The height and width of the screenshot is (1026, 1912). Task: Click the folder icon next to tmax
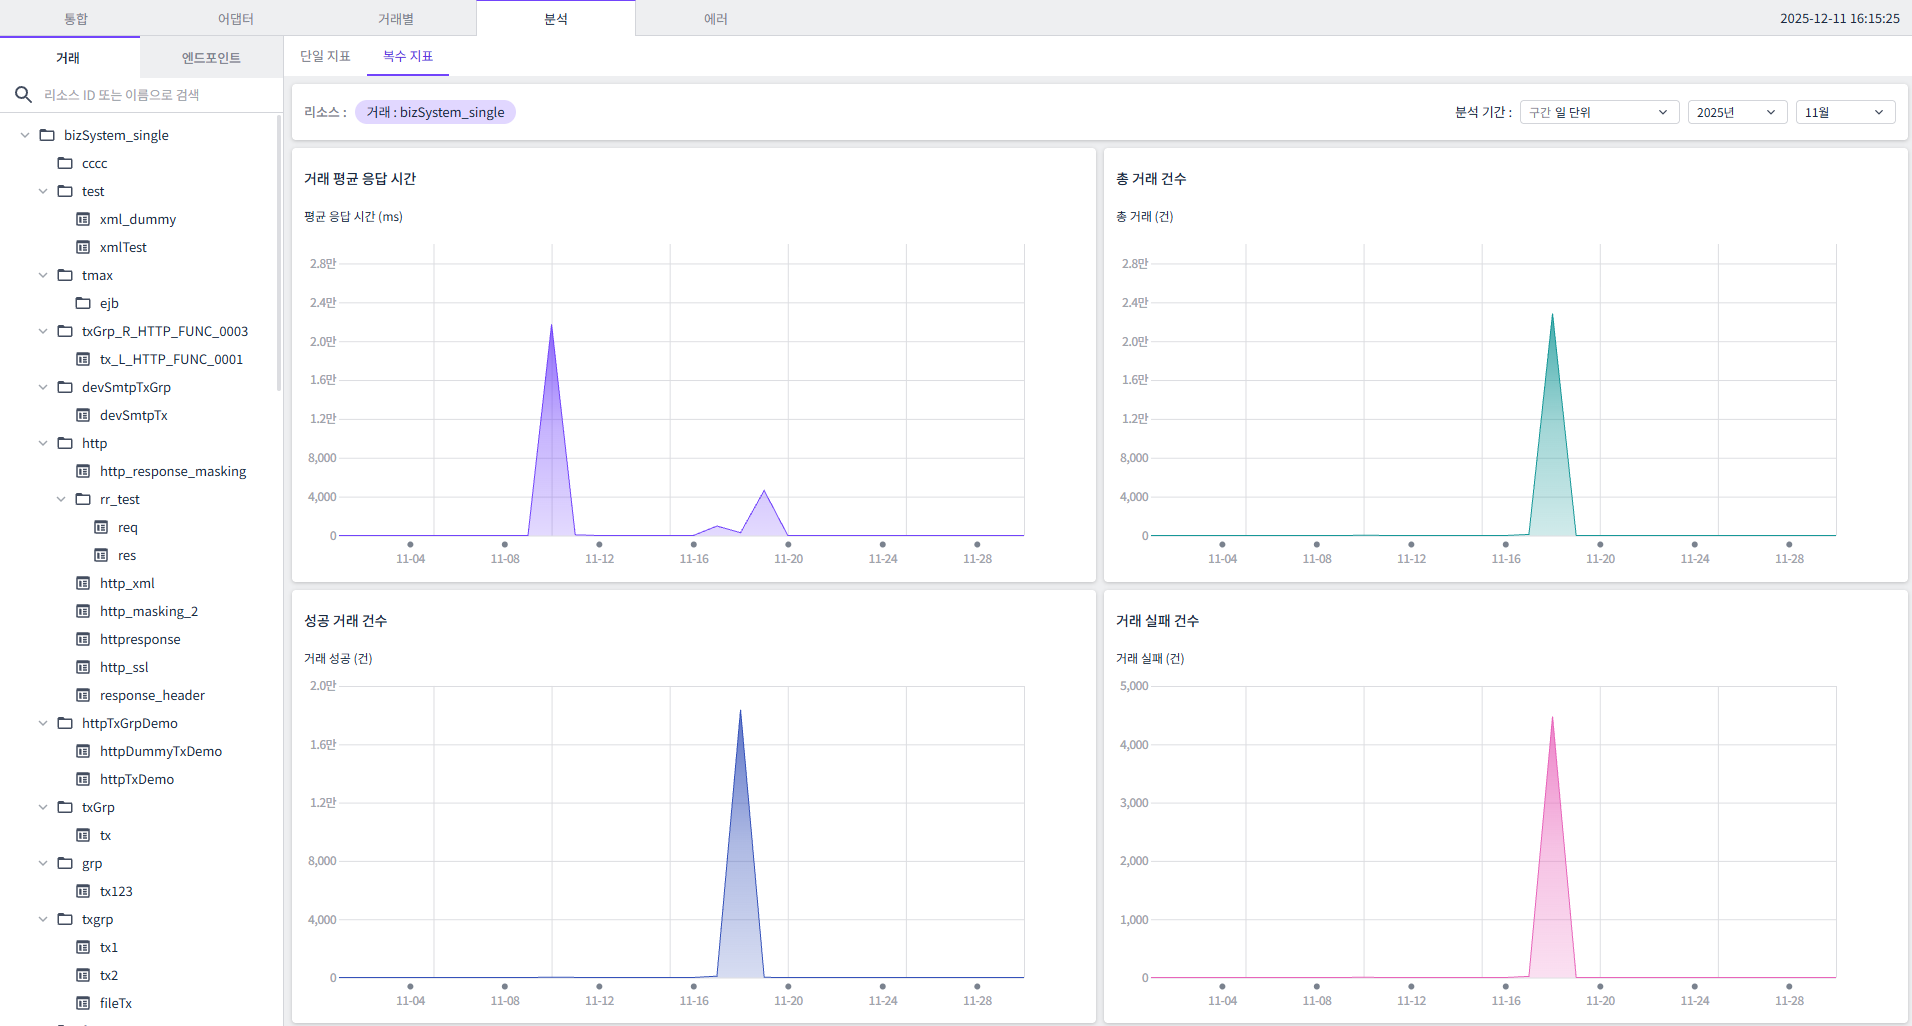coord(64,275)
